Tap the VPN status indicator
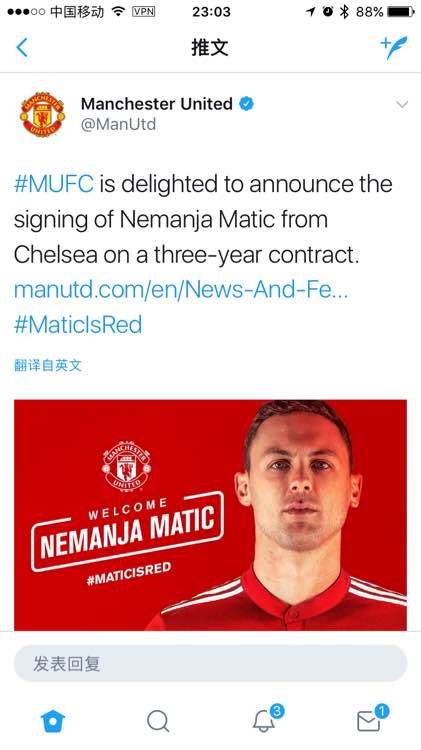This screenshot has width=421, height=750. [x=143, y=11]
